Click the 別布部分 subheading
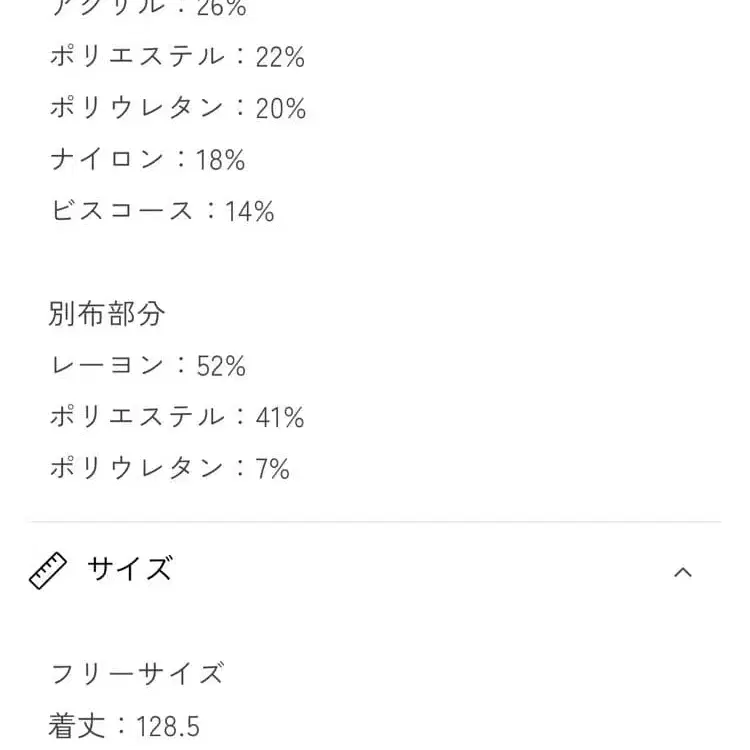Viewport: 750px width, 750px height. click(x=107, y=314)
